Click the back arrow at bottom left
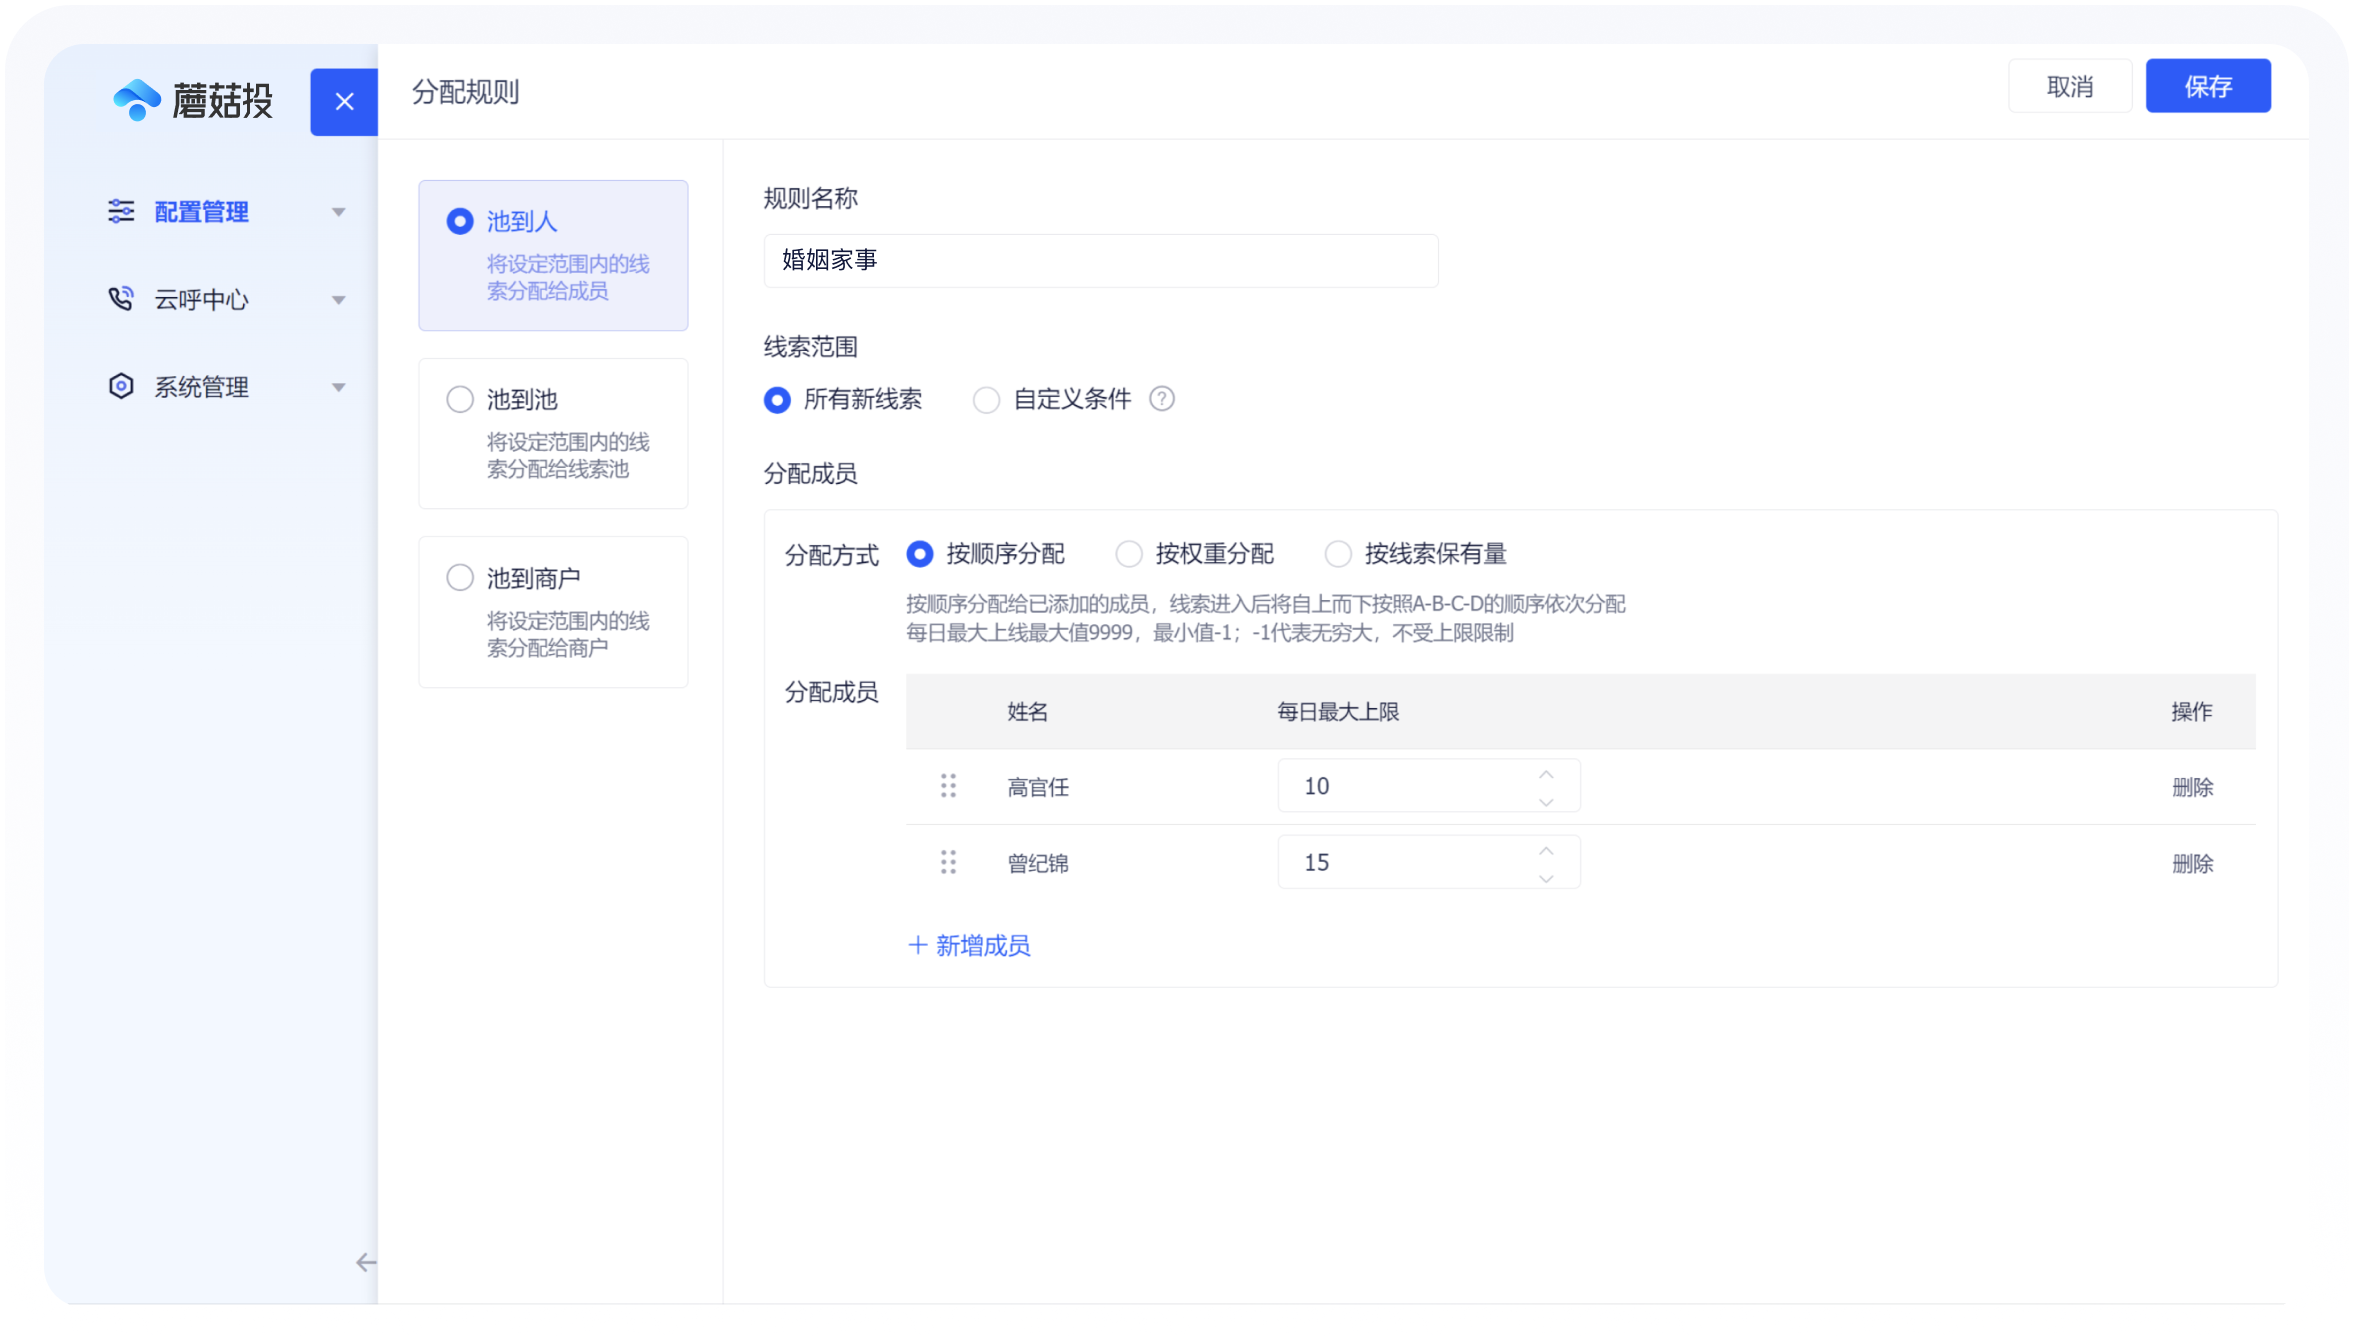Screen dimensions: 2354x1342 coord(366,1263)
